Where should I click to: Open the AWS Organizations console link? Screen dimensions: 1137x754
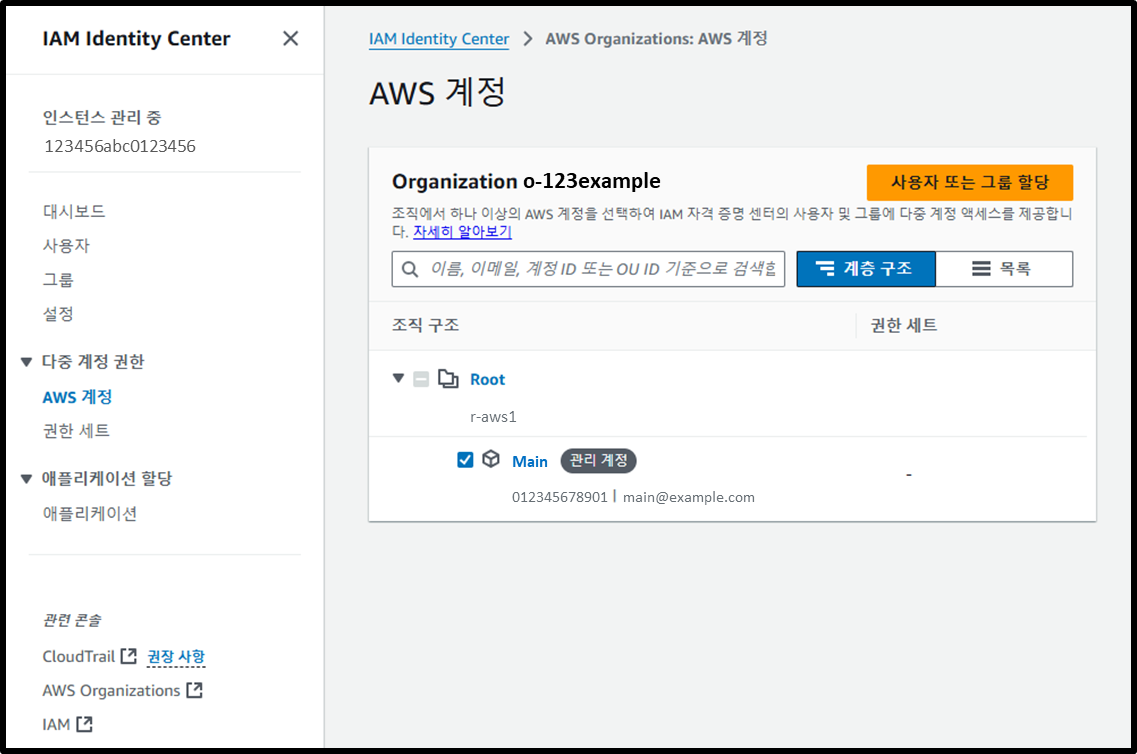111,690
